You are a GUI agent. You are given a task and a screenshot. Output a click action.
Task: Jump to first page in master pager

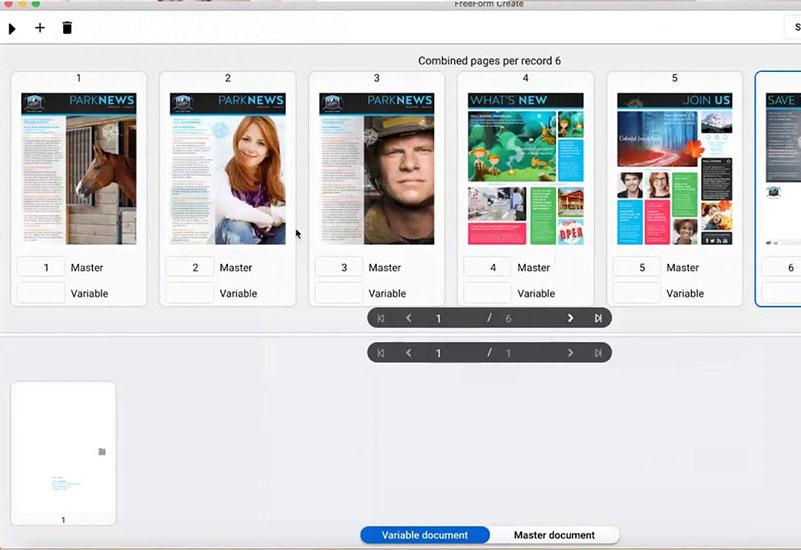pyautogui.click(x=380, y=318)
